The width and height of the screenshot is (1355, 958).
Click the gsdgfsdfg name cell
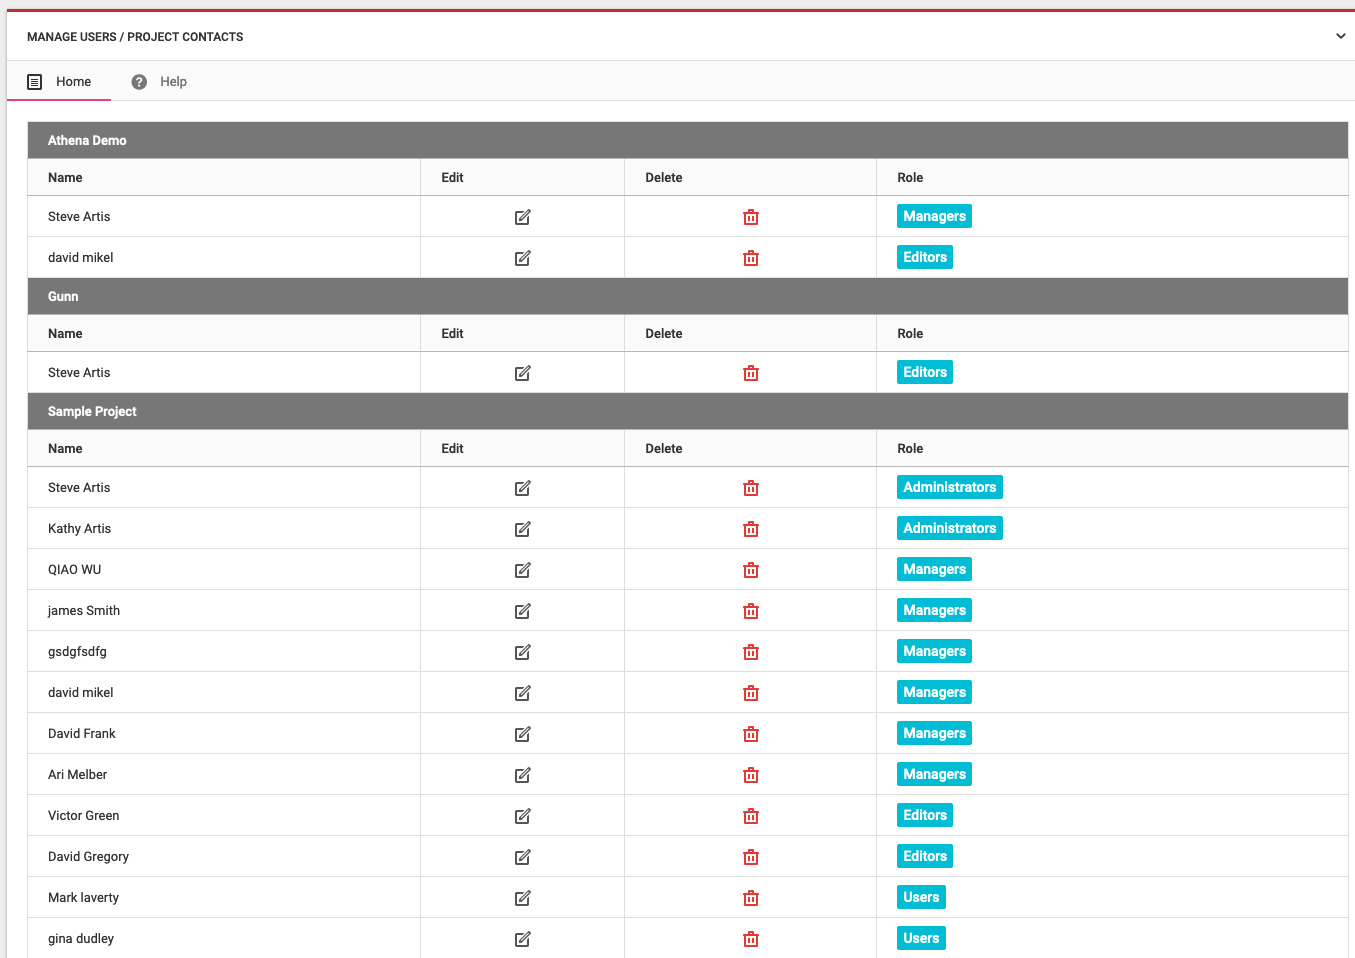pos(77,651)
